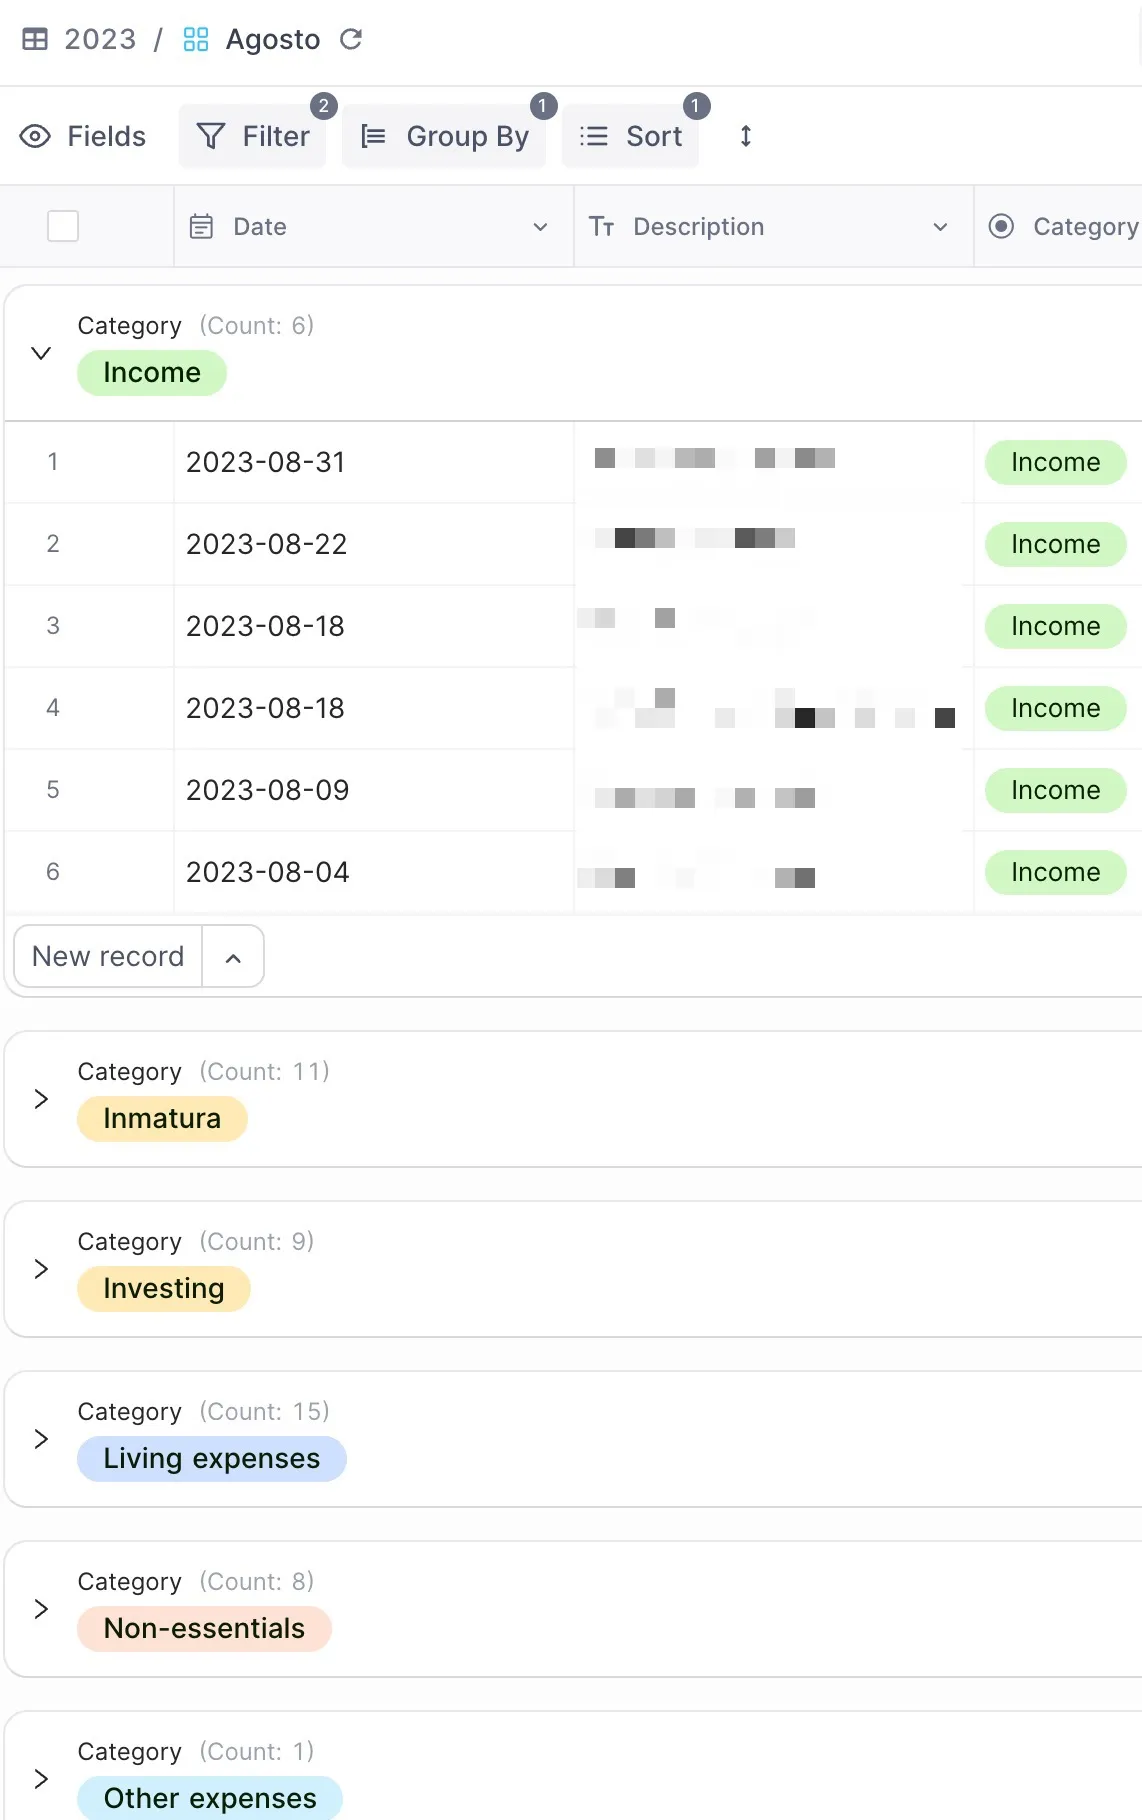1142x1820 pixels.
Task: Open the Description column dropdown arrow
Action: pyautogui.click(x=940, y=227)
